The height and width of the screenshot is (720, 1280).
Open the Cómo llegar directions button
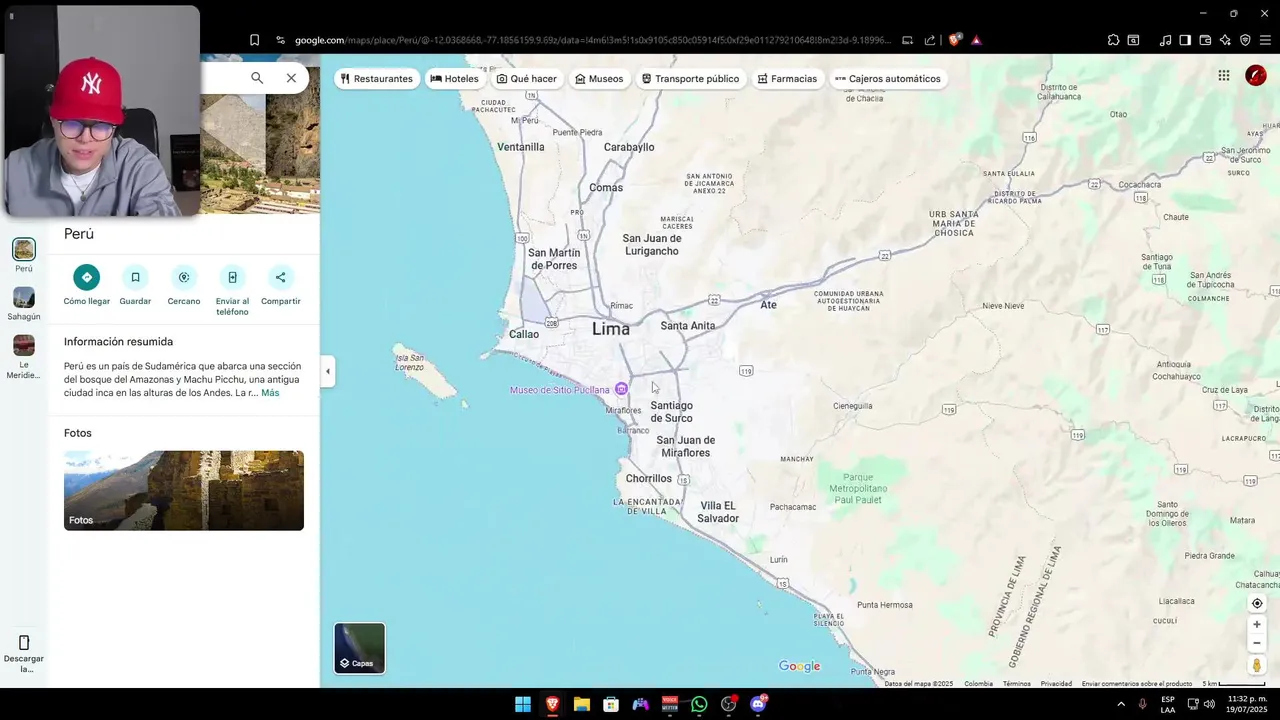tap(87, 277)
